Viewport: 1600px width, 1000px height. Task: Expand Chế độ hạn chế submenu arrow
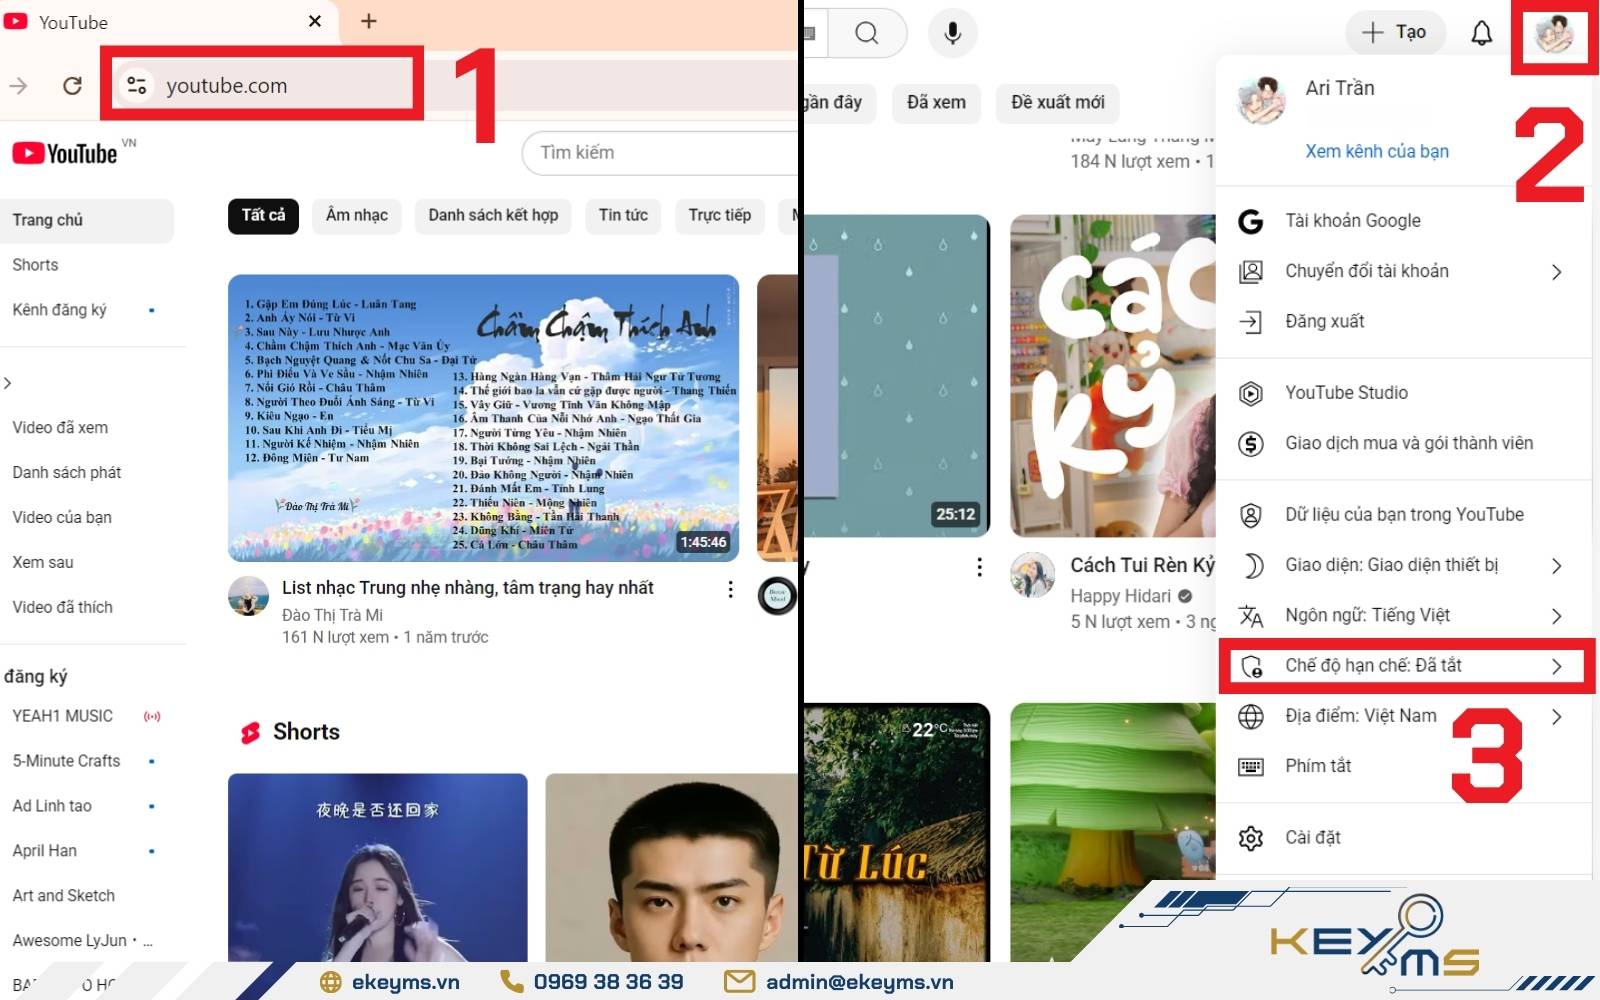[1556, 666]
